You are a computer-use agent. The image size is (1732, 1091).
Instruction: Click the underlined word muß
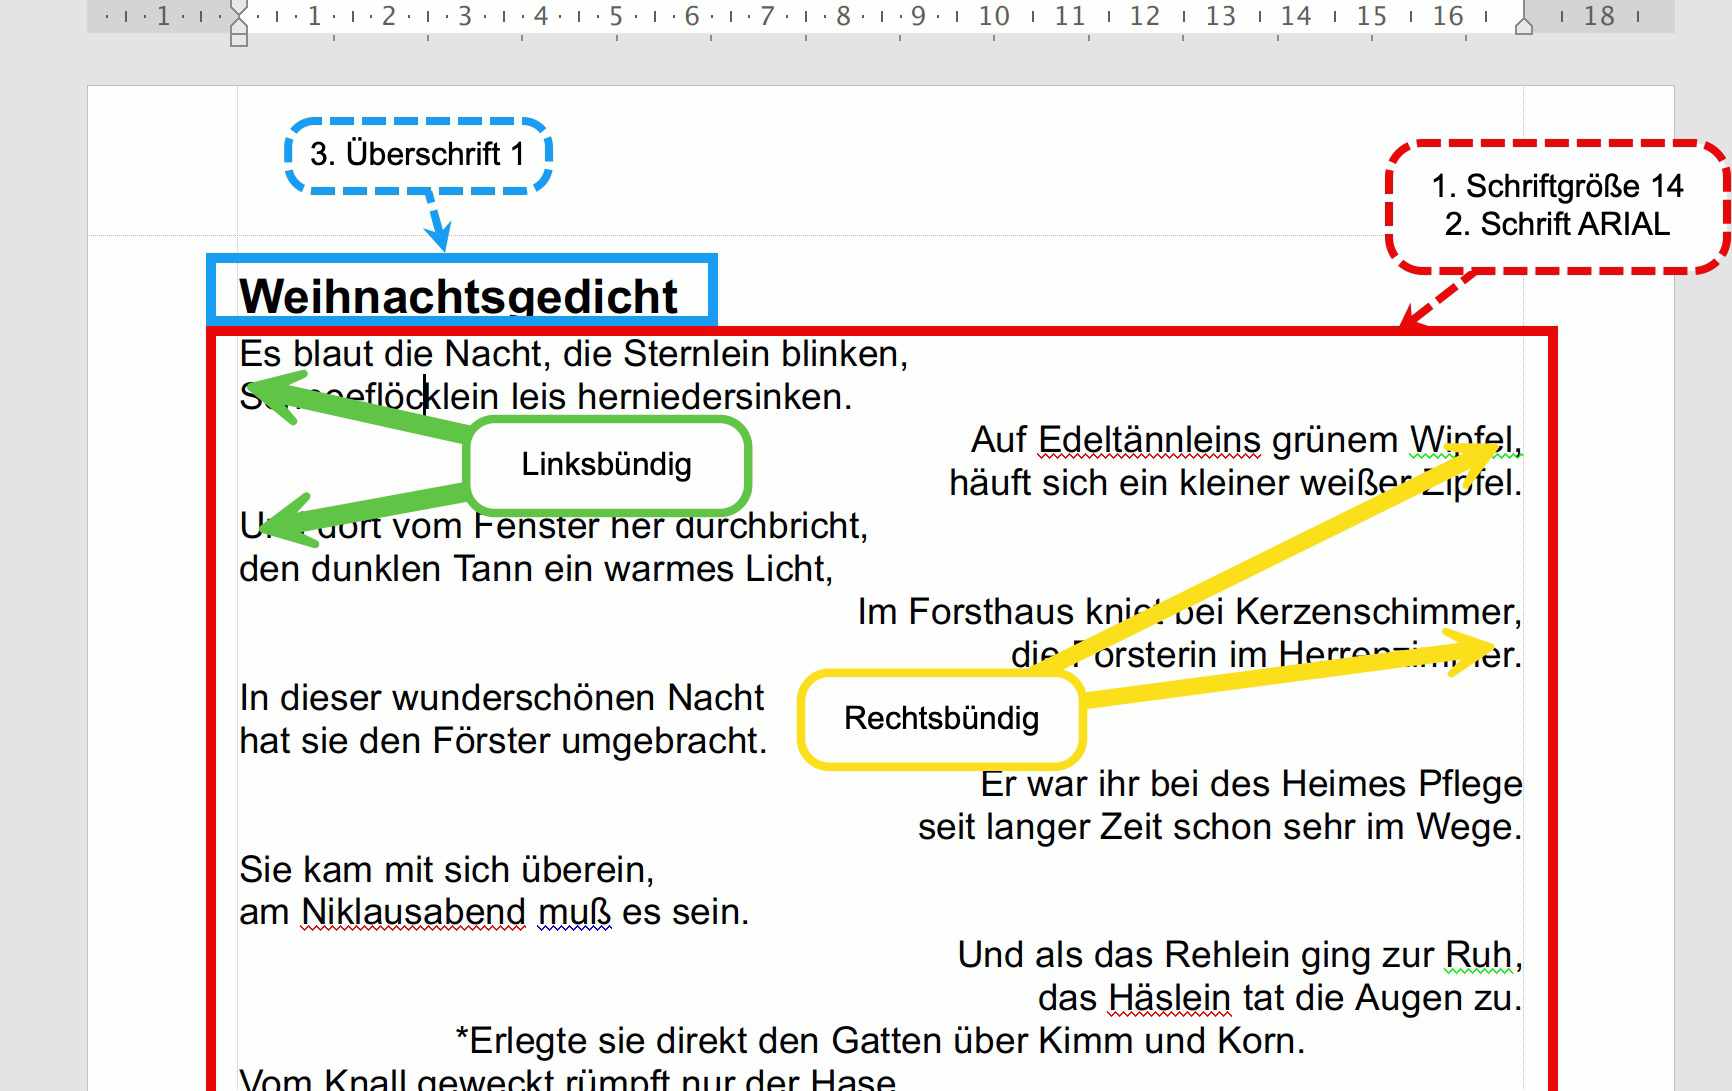tap(574, 912)
